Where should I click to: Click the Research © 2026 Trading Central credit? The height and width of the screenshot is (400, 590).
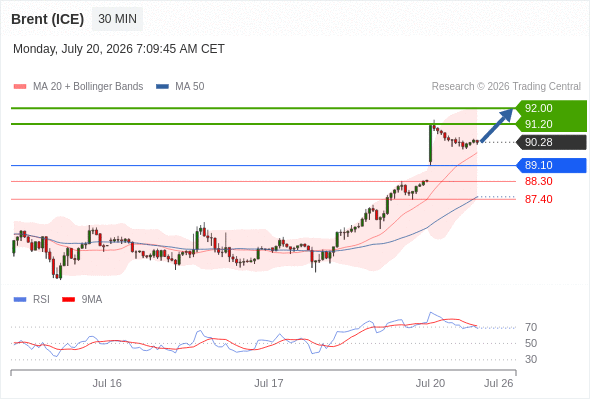coord(506,87)
